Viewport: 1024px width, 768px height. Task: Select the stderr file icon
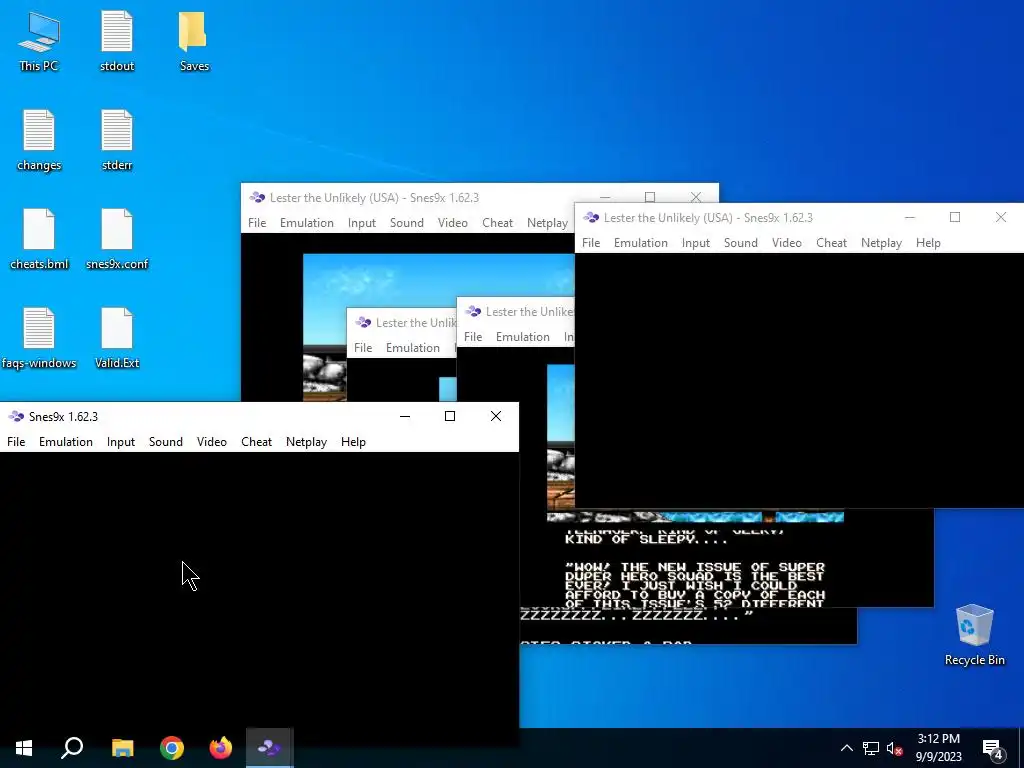tap(117, 140)
